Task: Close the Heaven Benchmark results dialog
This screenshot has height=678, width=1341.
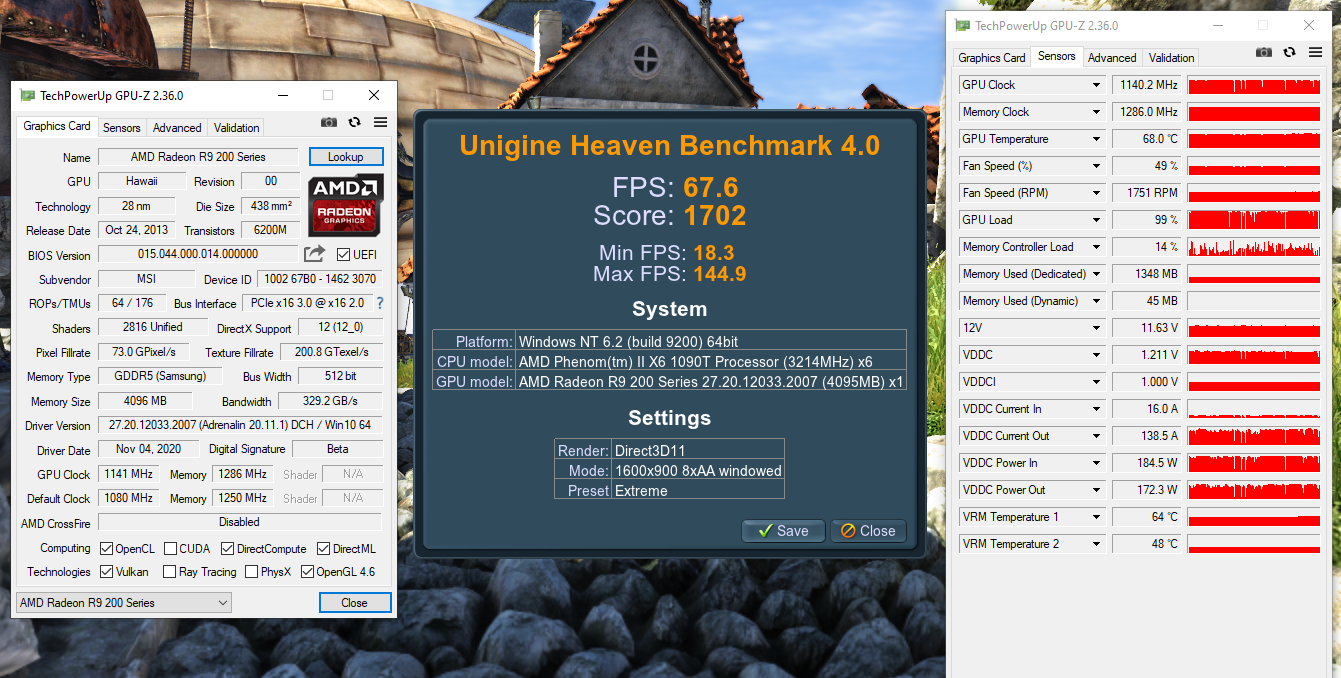Action: click(x=868, y=531)
